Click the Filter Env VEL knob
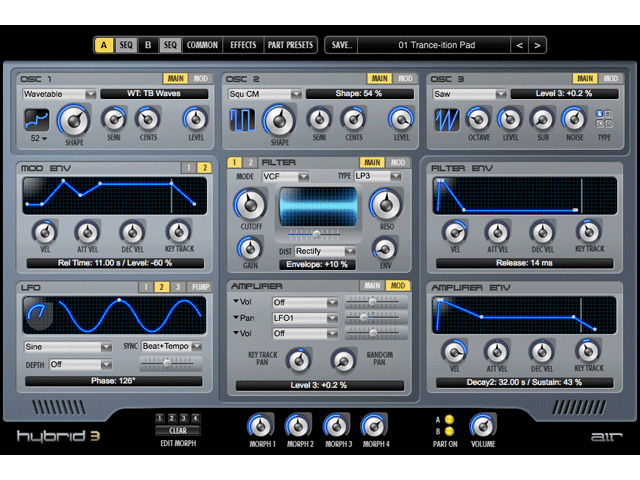This screenshot has height=480, width=640. (455, 232)
